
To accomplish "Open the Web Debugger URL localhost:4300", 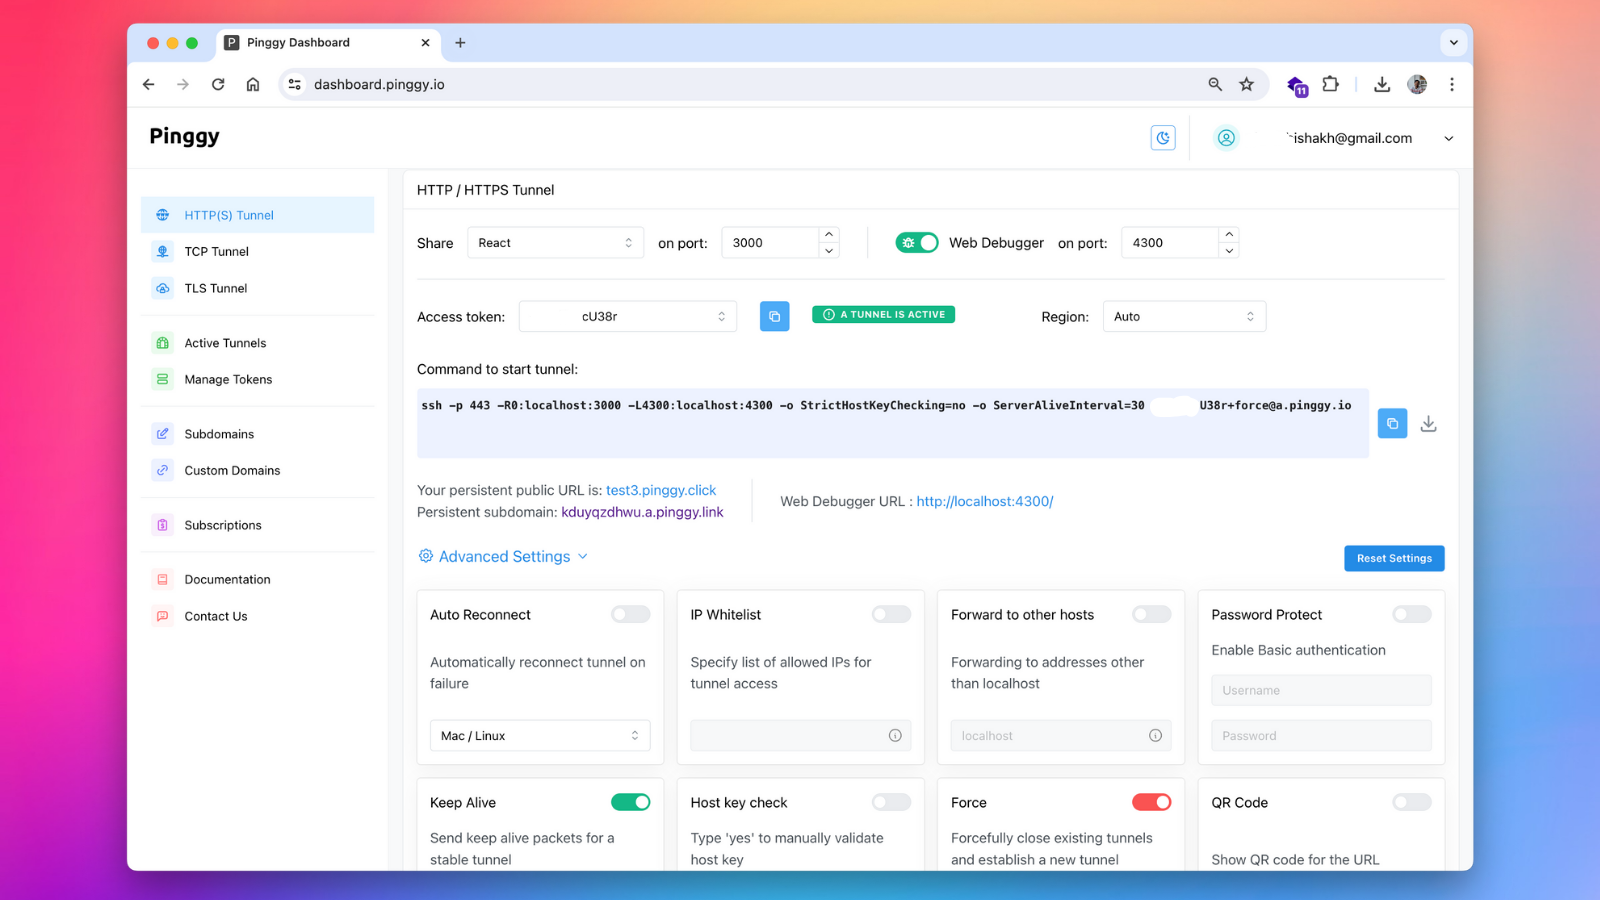I will tap(985, 501).
